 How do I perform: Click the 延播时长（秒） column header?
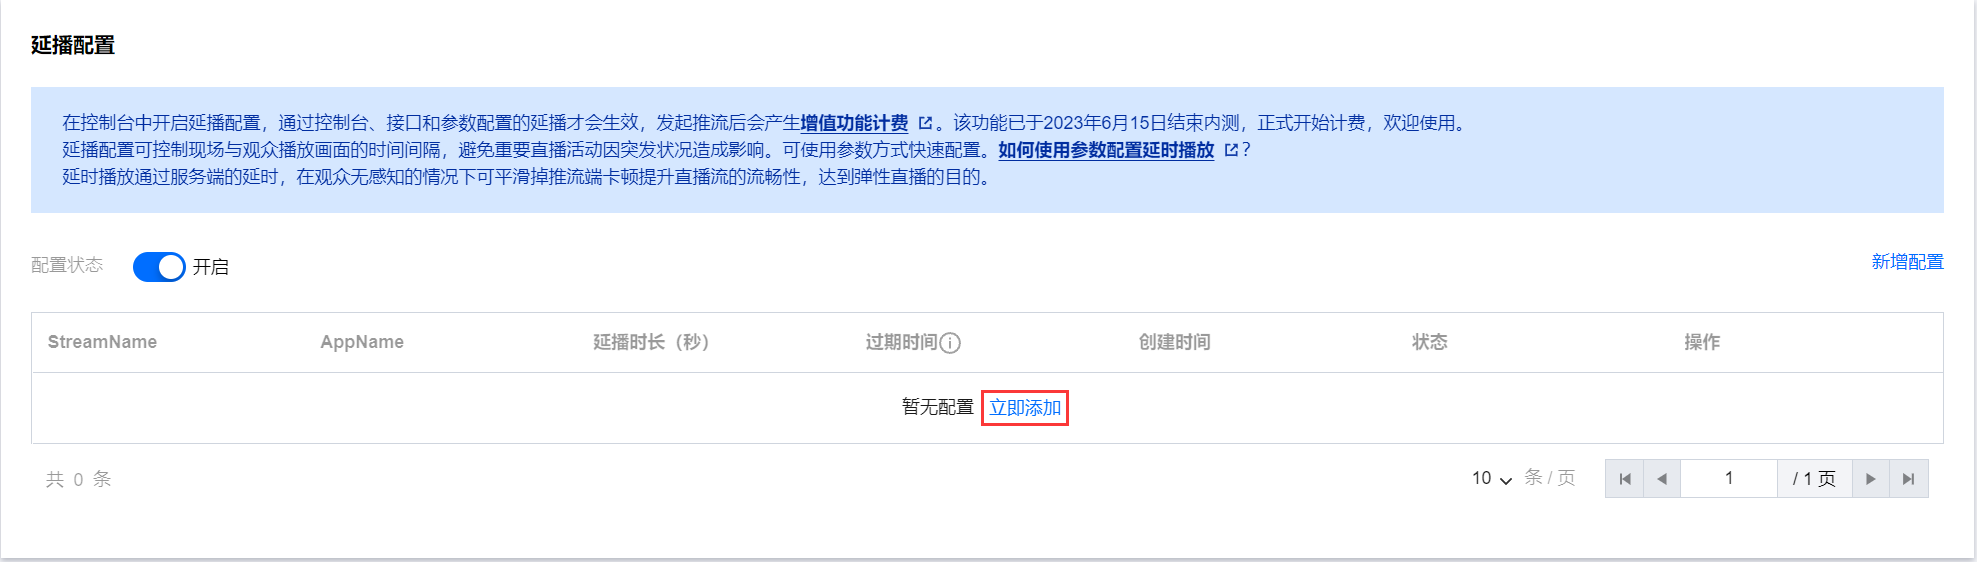pos(651,342)
